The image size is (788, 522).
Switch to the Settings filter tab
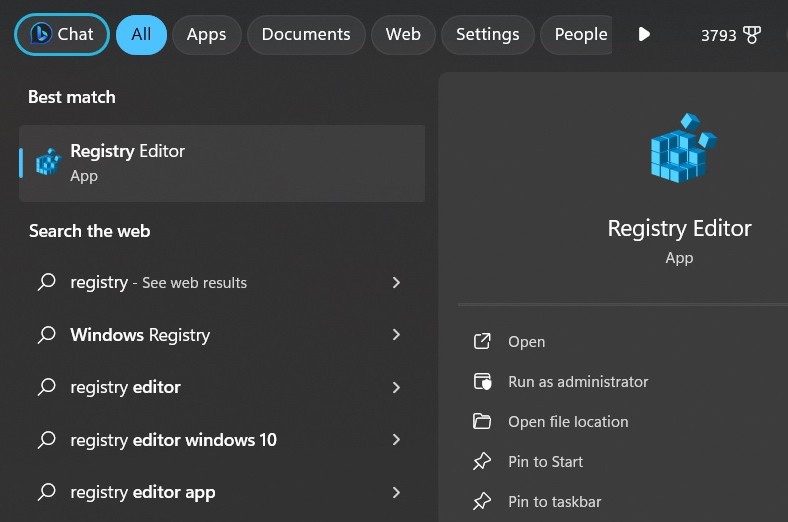(x=487, y=34)
